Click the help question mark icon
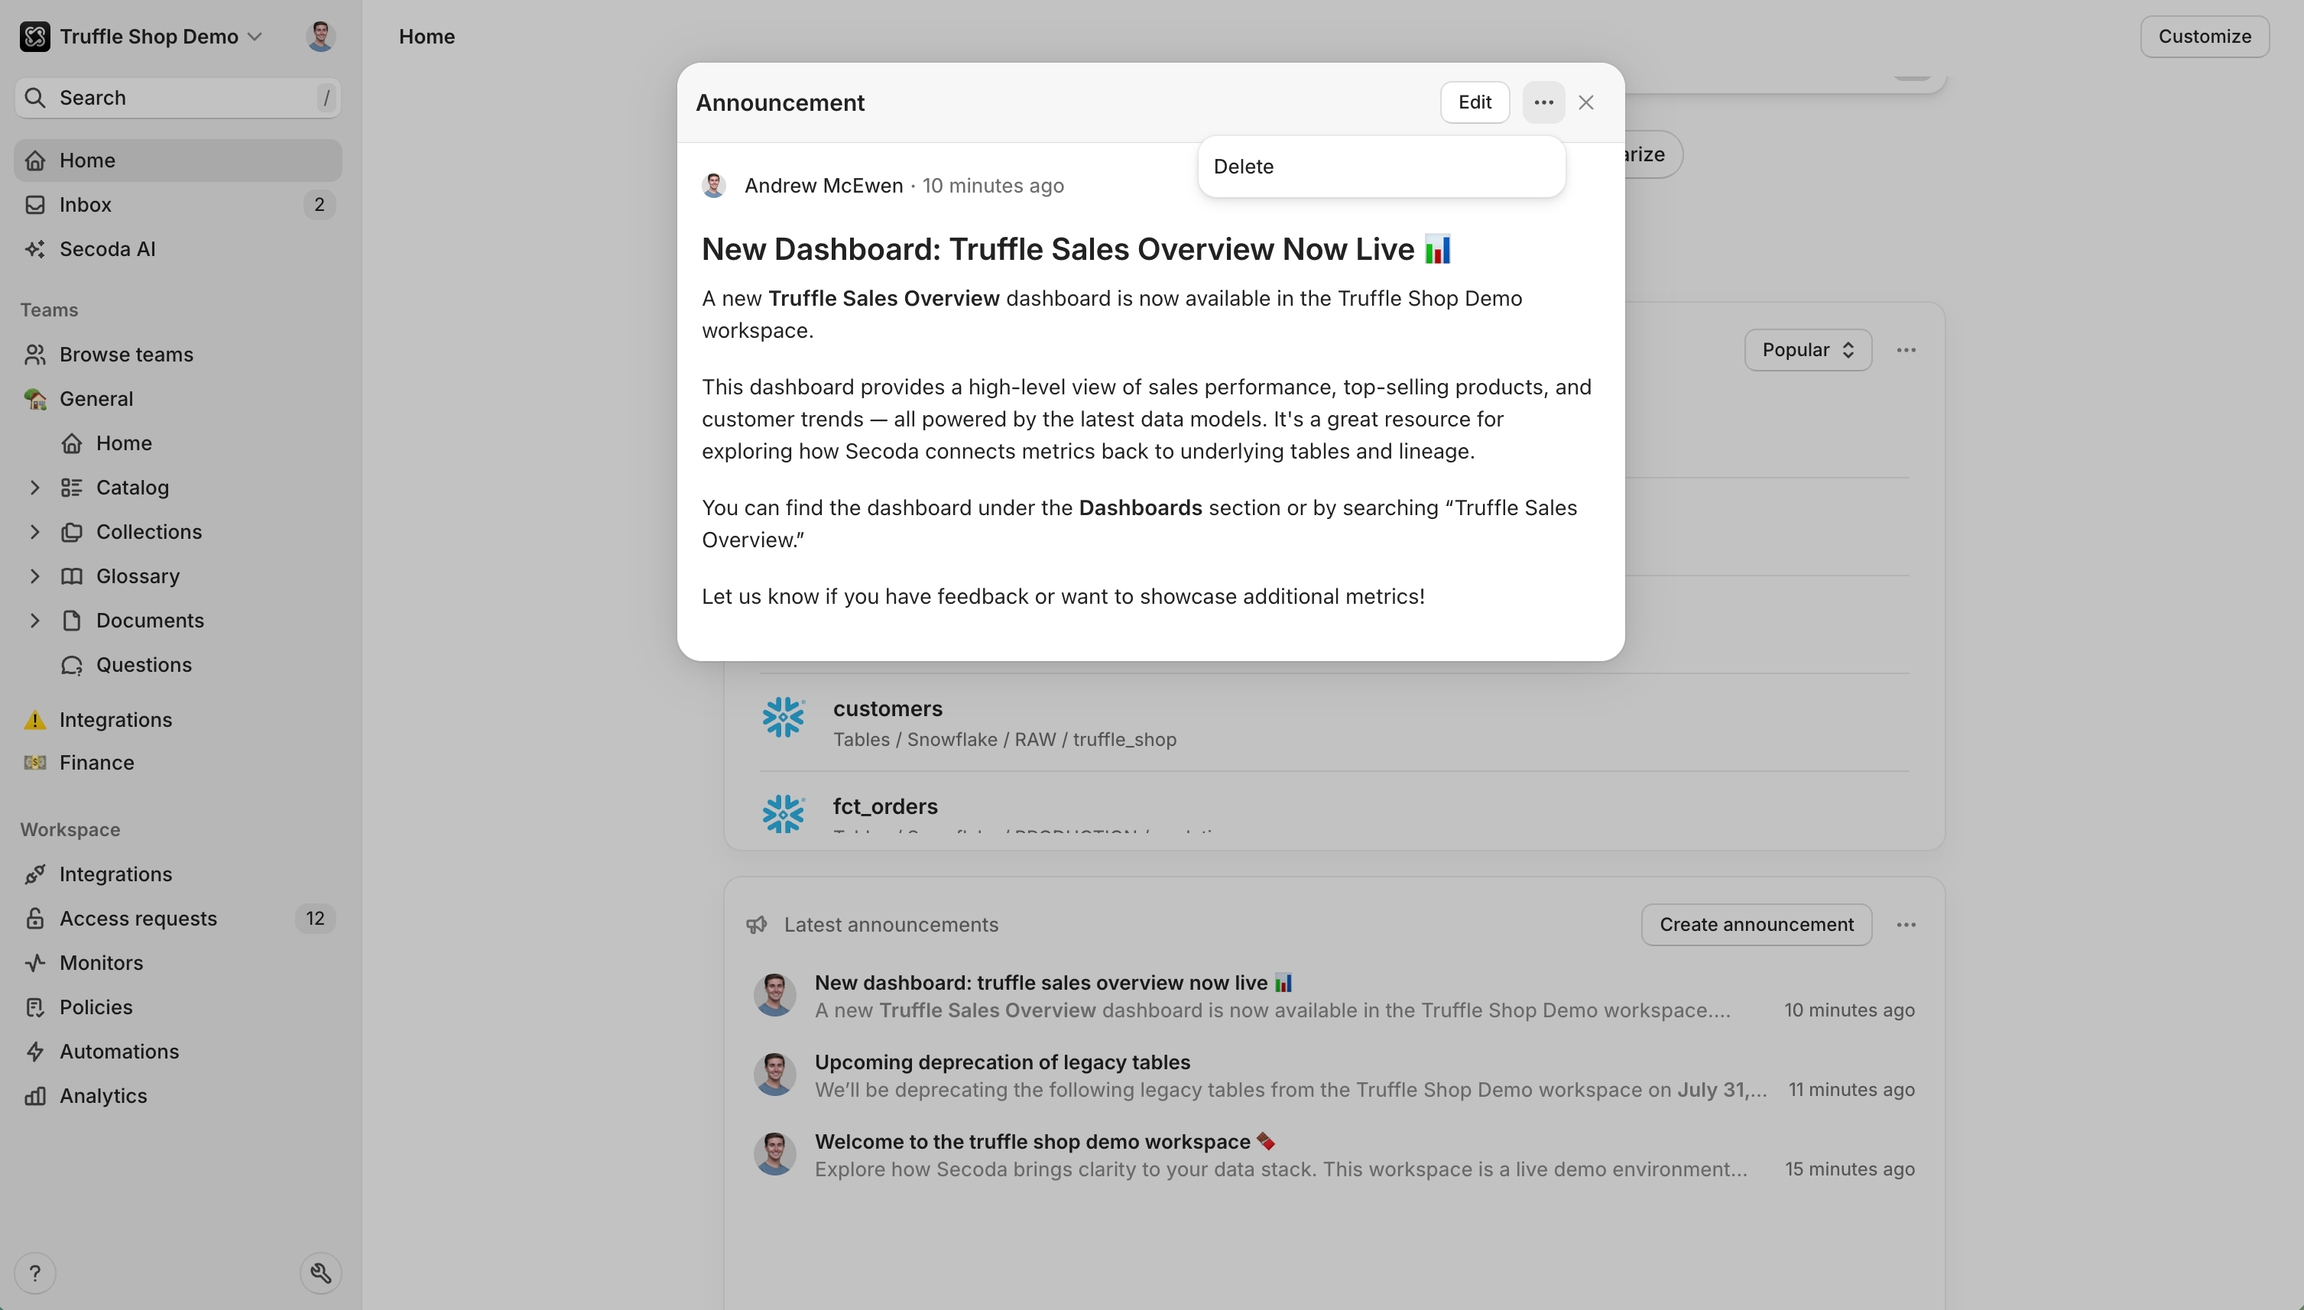This screenshot has height=1310, width=2304. [x=35, y=1273]
